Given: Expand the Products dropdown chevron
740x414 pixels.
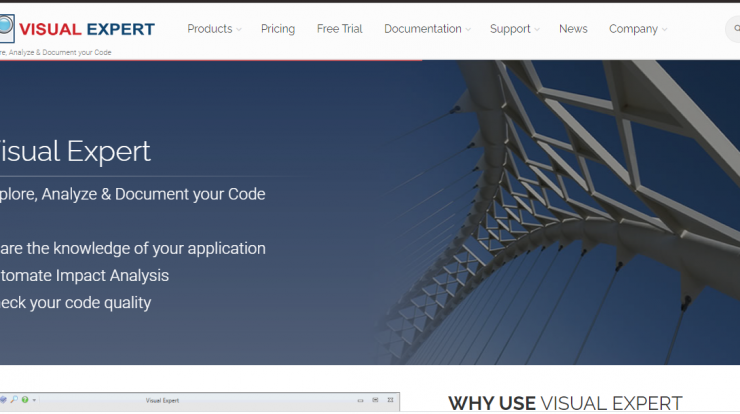Looking at the screenshot, I should [239, 30].
